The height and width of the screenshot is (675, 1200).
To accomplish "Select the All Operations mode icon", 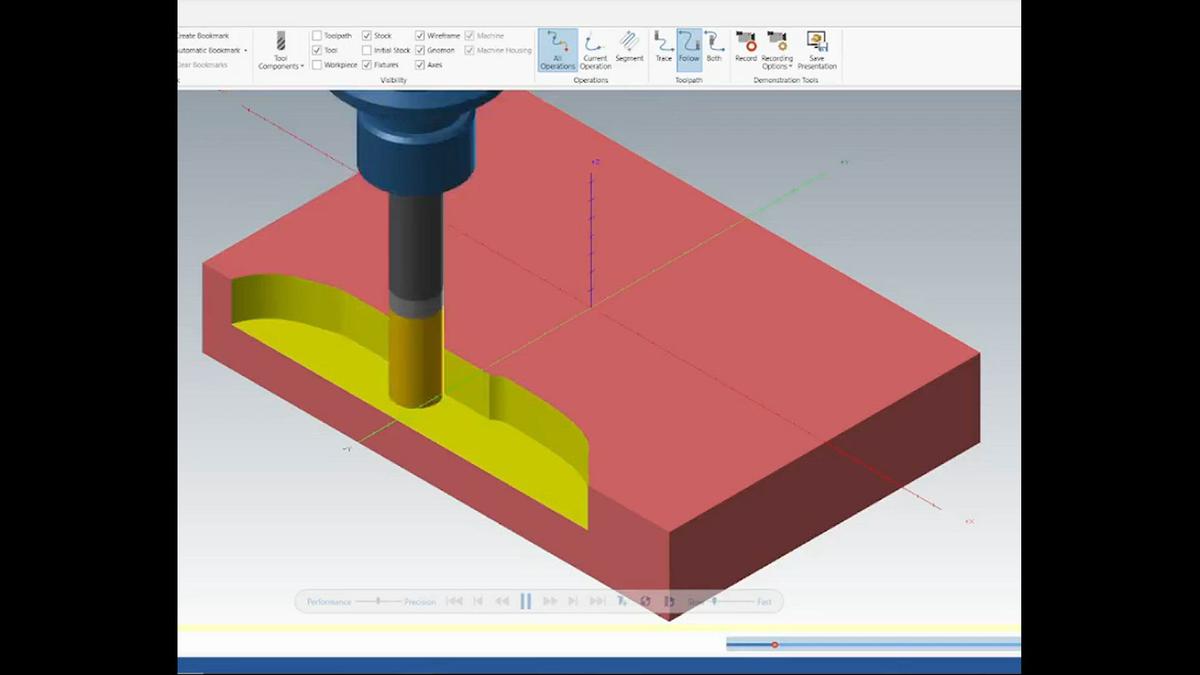I will [x=557, y=49].
